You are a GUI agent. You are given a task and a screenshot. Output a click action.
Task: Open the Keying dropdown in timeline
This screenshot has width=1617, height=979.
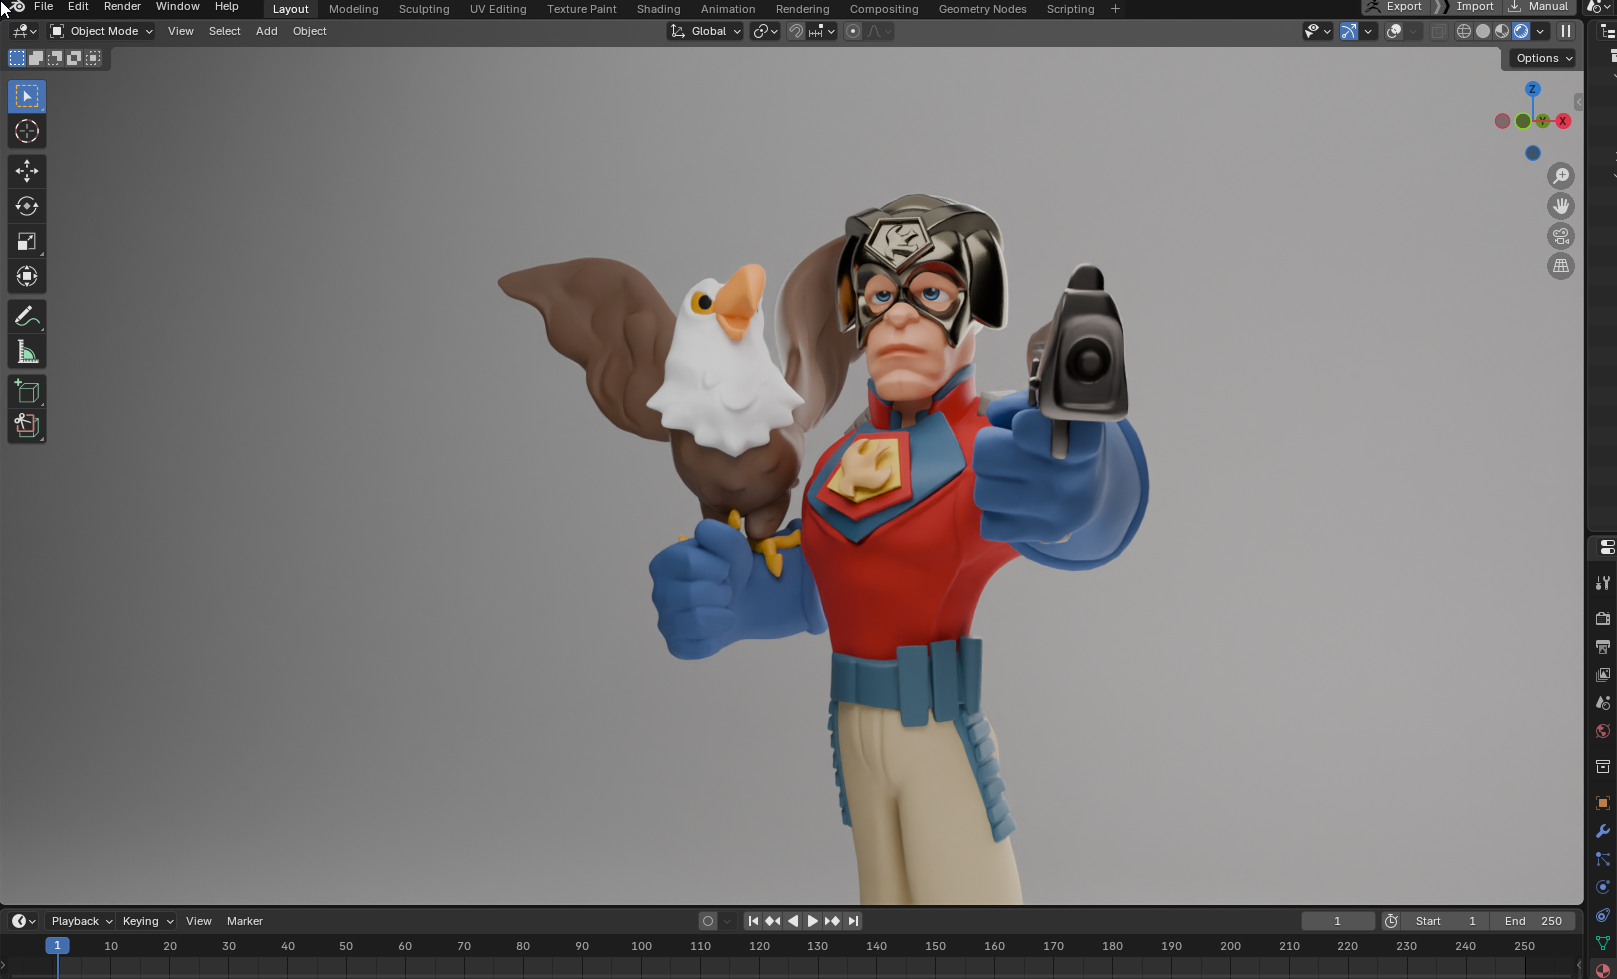coord(147,921)
